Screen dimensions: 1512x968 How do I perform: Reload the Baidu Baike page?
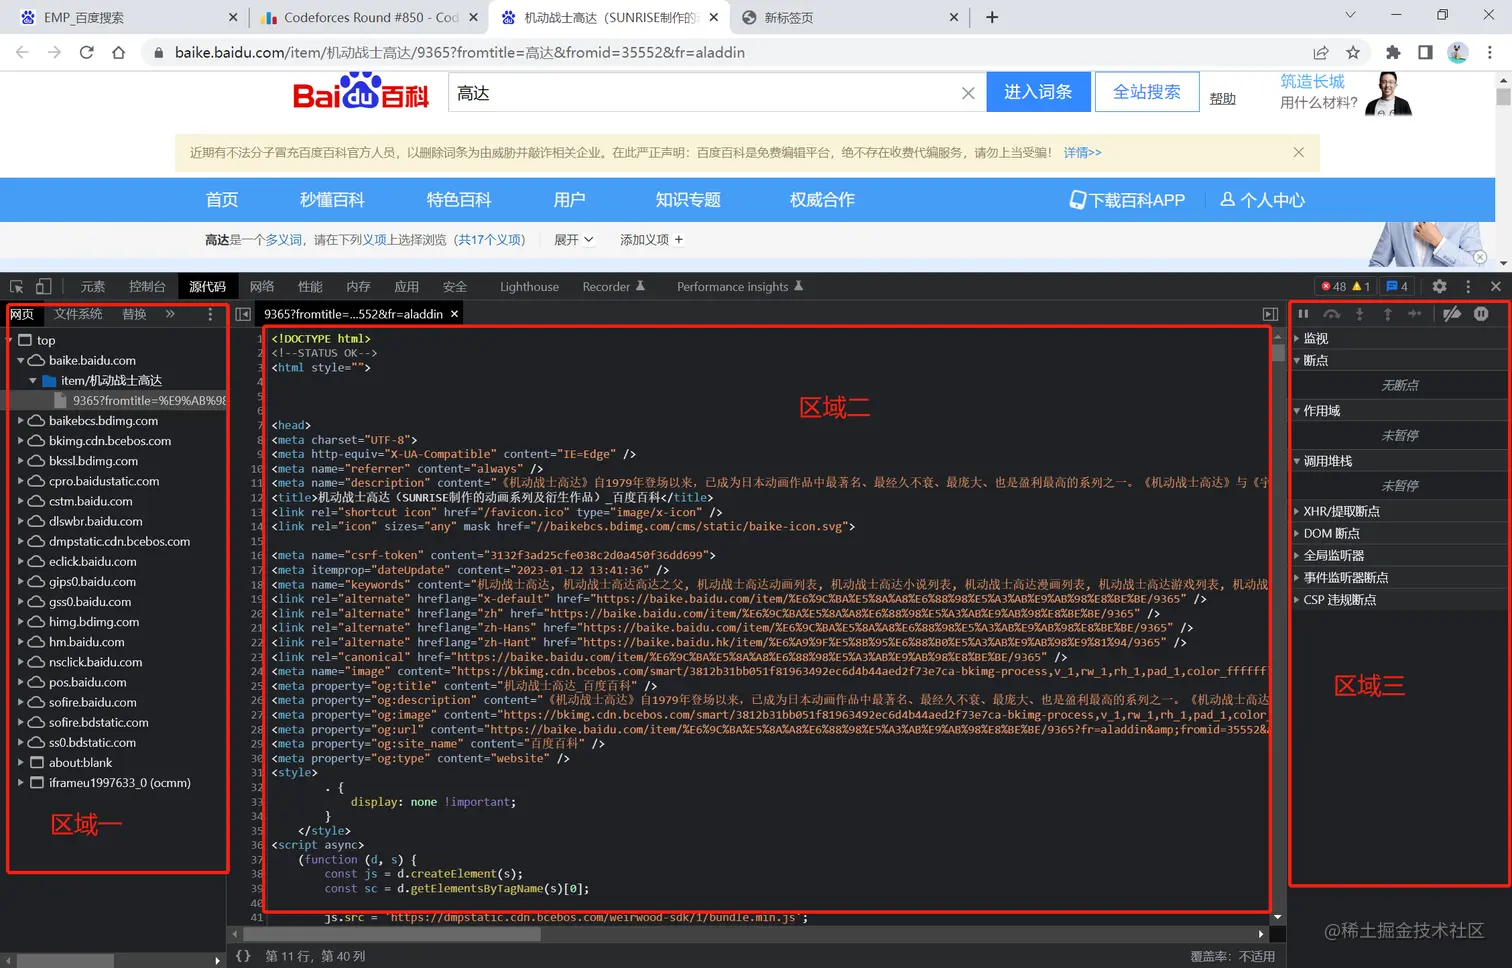pyautogui.click(x=87, y=52)
